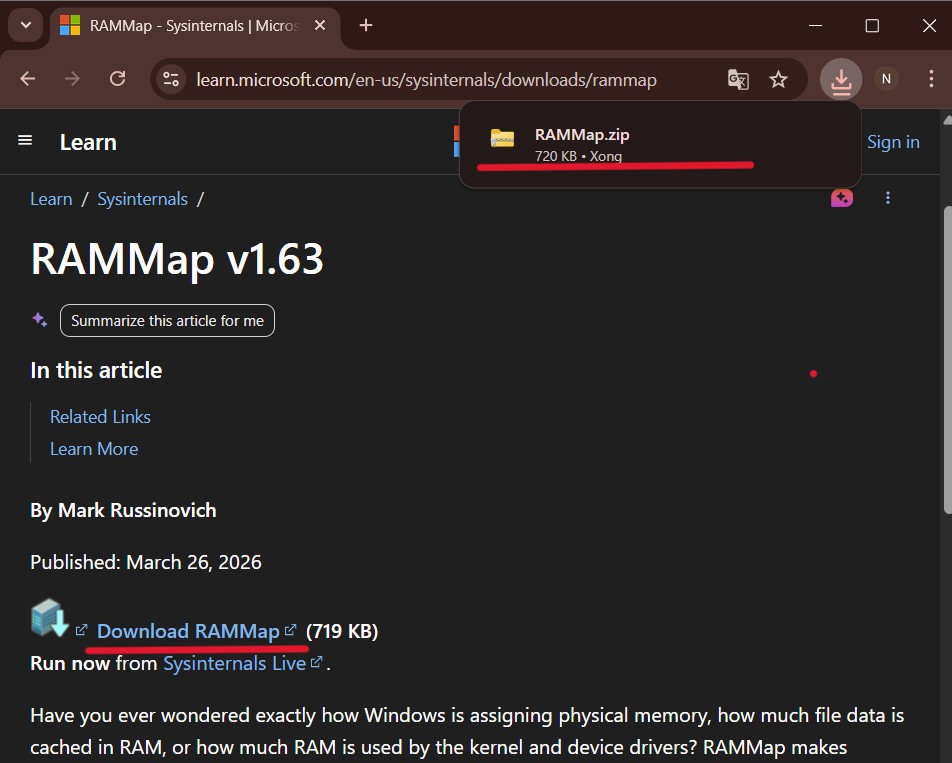Reload the page
This screenshot has height=763, width=952.
click(x=117, y=79)
